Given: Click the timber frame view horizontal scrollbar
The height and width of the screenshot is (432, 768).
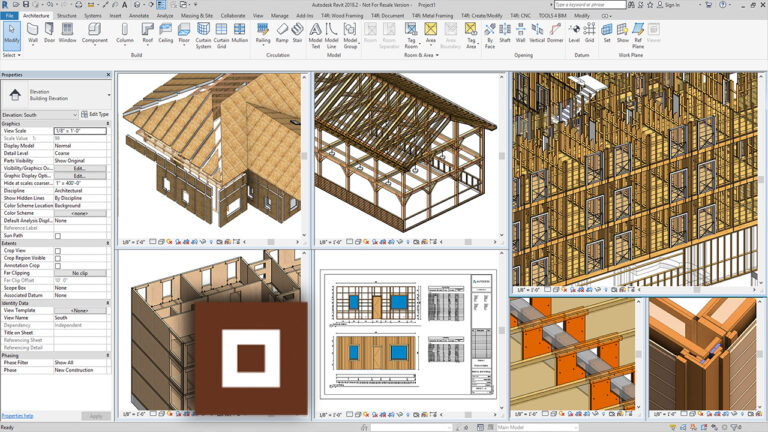Looking at the screenshot, I should (468, 242).
